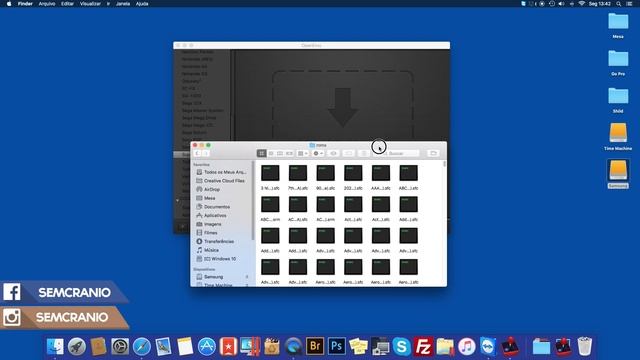The height and width of the screenshot is (360, 640).
Task: Click the volume icon in menu bar
Action: click(x=562, y=4)
